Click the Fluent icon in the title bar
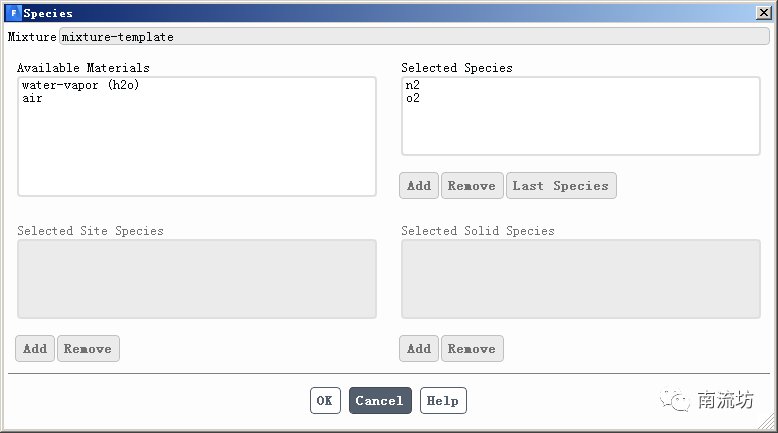 tap(13, 13)
